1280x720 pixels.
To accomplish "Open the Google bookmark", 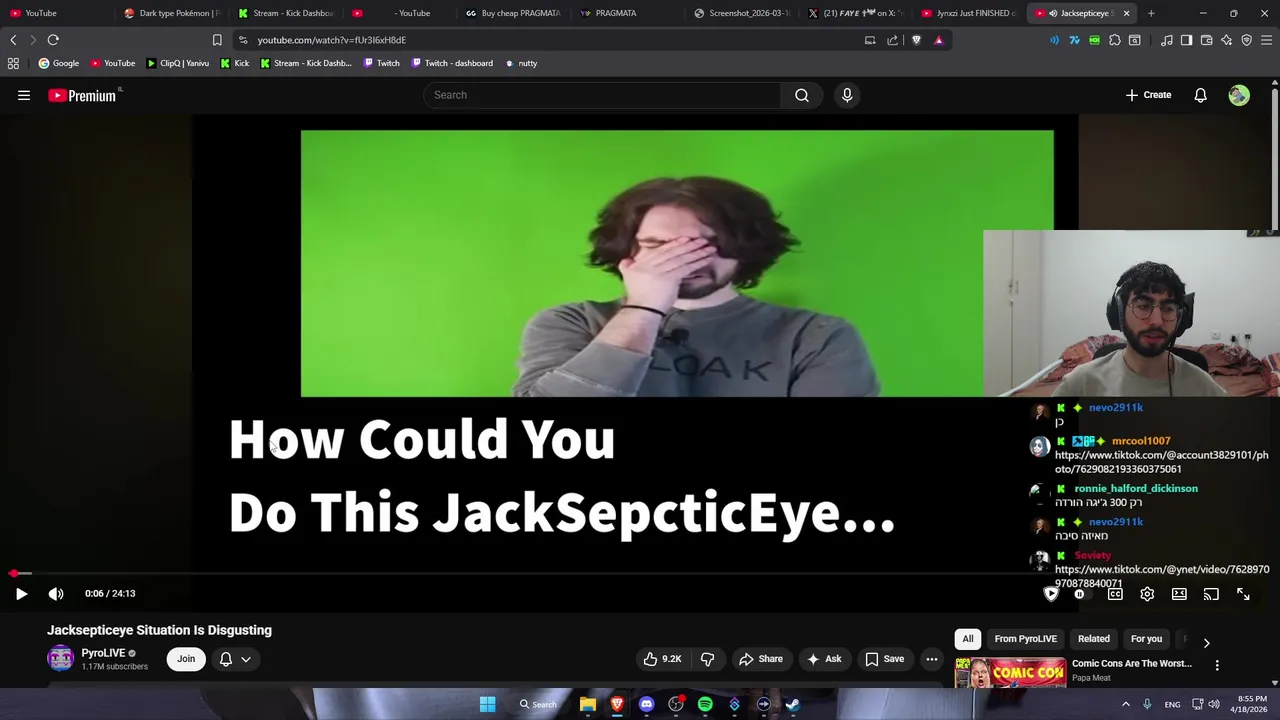I will (x=59, y=63).
